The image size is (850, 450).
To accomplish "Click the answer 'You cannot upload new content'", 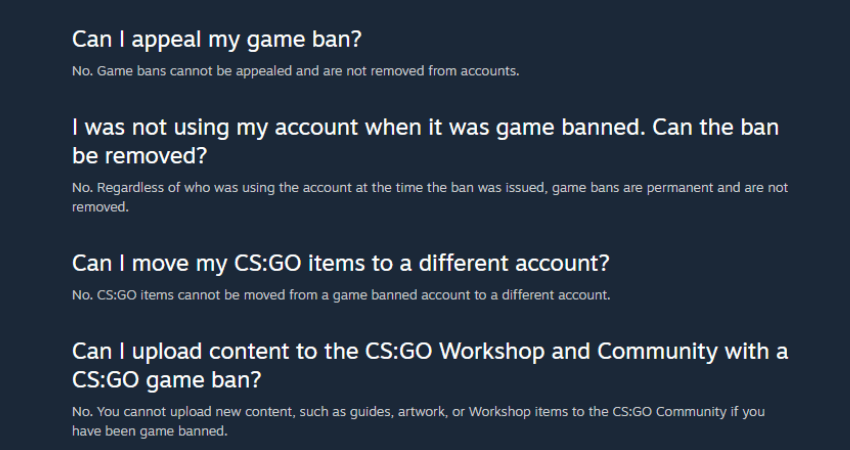I will (x=418, y=421).
